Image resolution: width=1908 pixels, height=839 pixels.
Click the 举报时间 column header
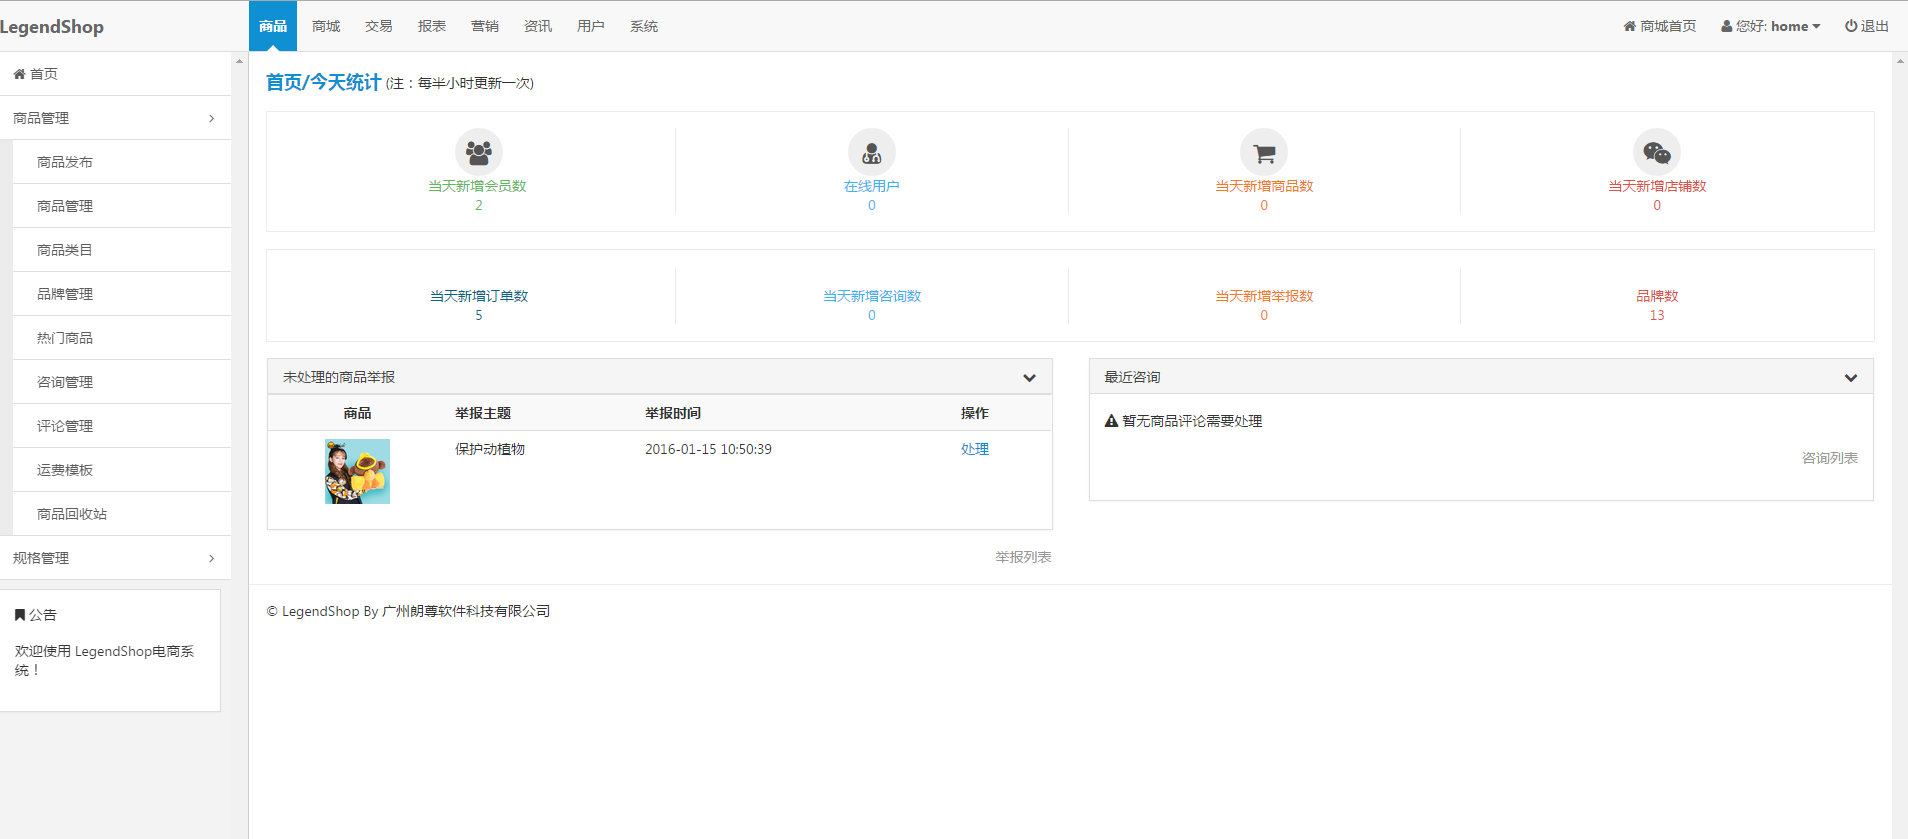673,413
